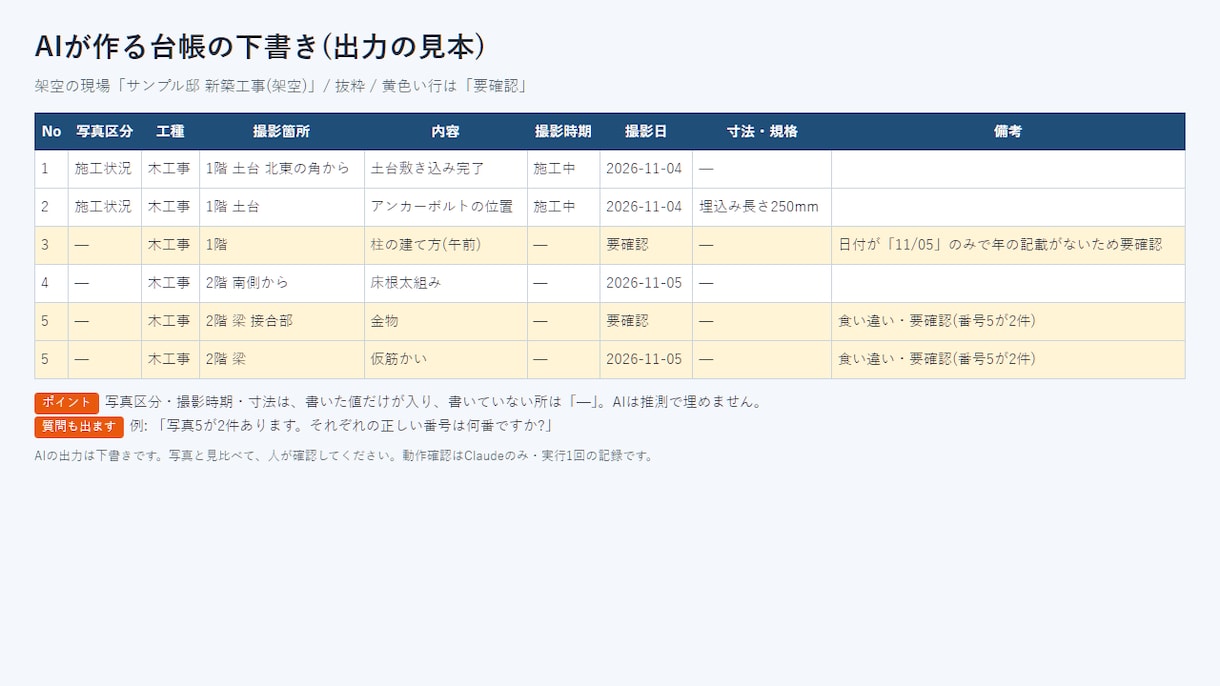The width and height of the screenshot is (1220, 686).
Task: Click date 2026-11-04 in 土台敷き込み完了 row
Action: (644, 169)
